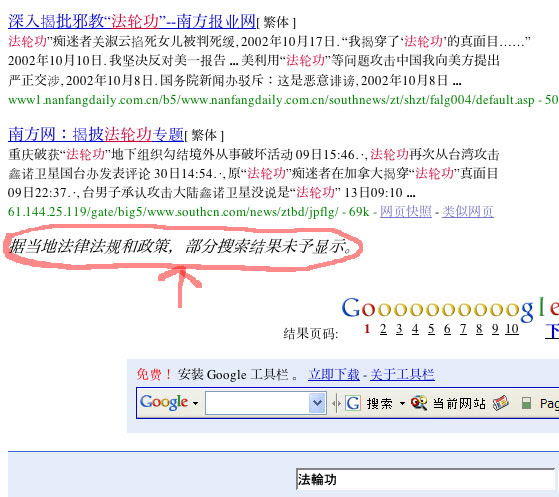This screenshot has width=559, height=497.
Task: Click snippet line starting 2002年10月10日. 我坚决反对
Action: [253, 61]
